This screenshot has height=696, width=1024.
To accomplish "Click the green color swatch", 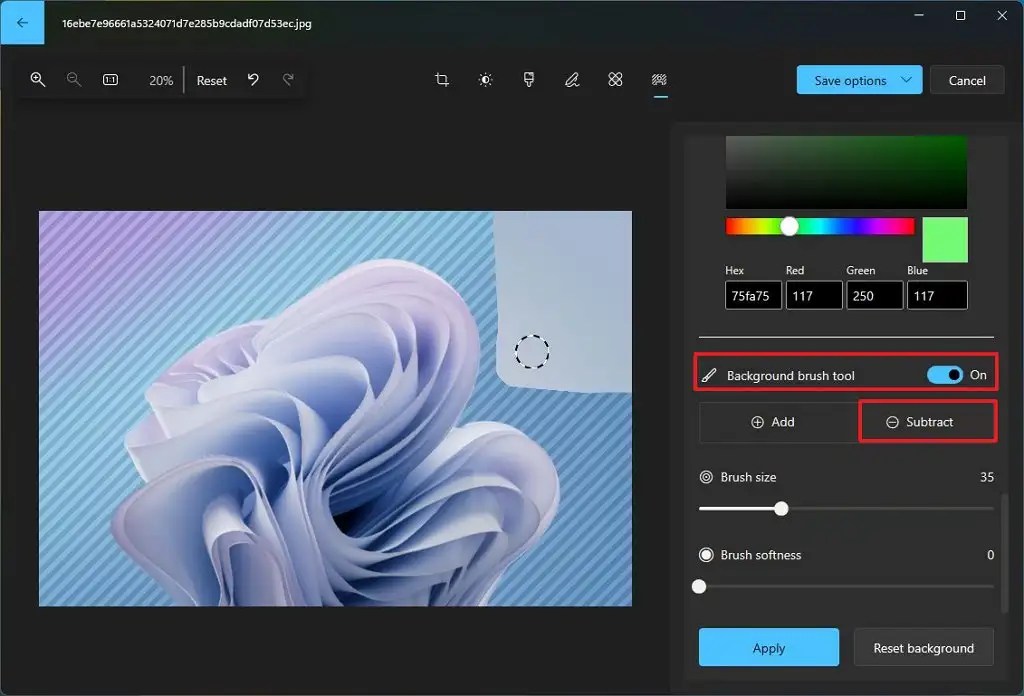I will [944, 240].
